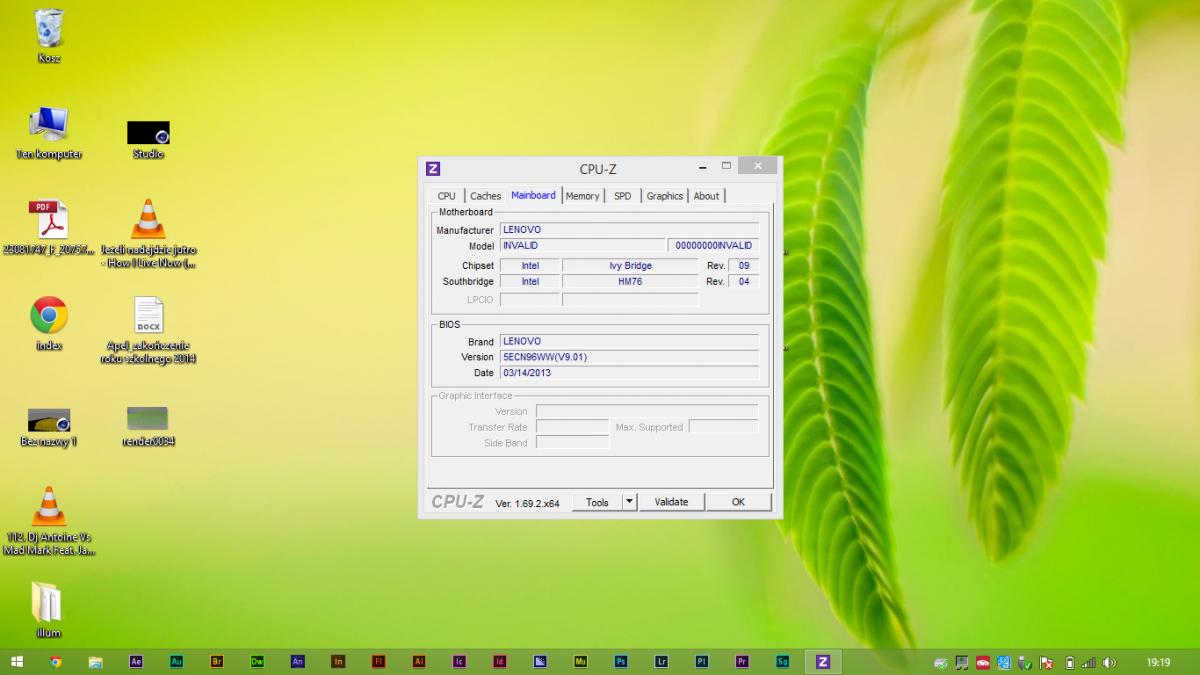Open the network signal tray icon
The width and height of the screenshot is (1200, 675).
(x=1089, y=662)
